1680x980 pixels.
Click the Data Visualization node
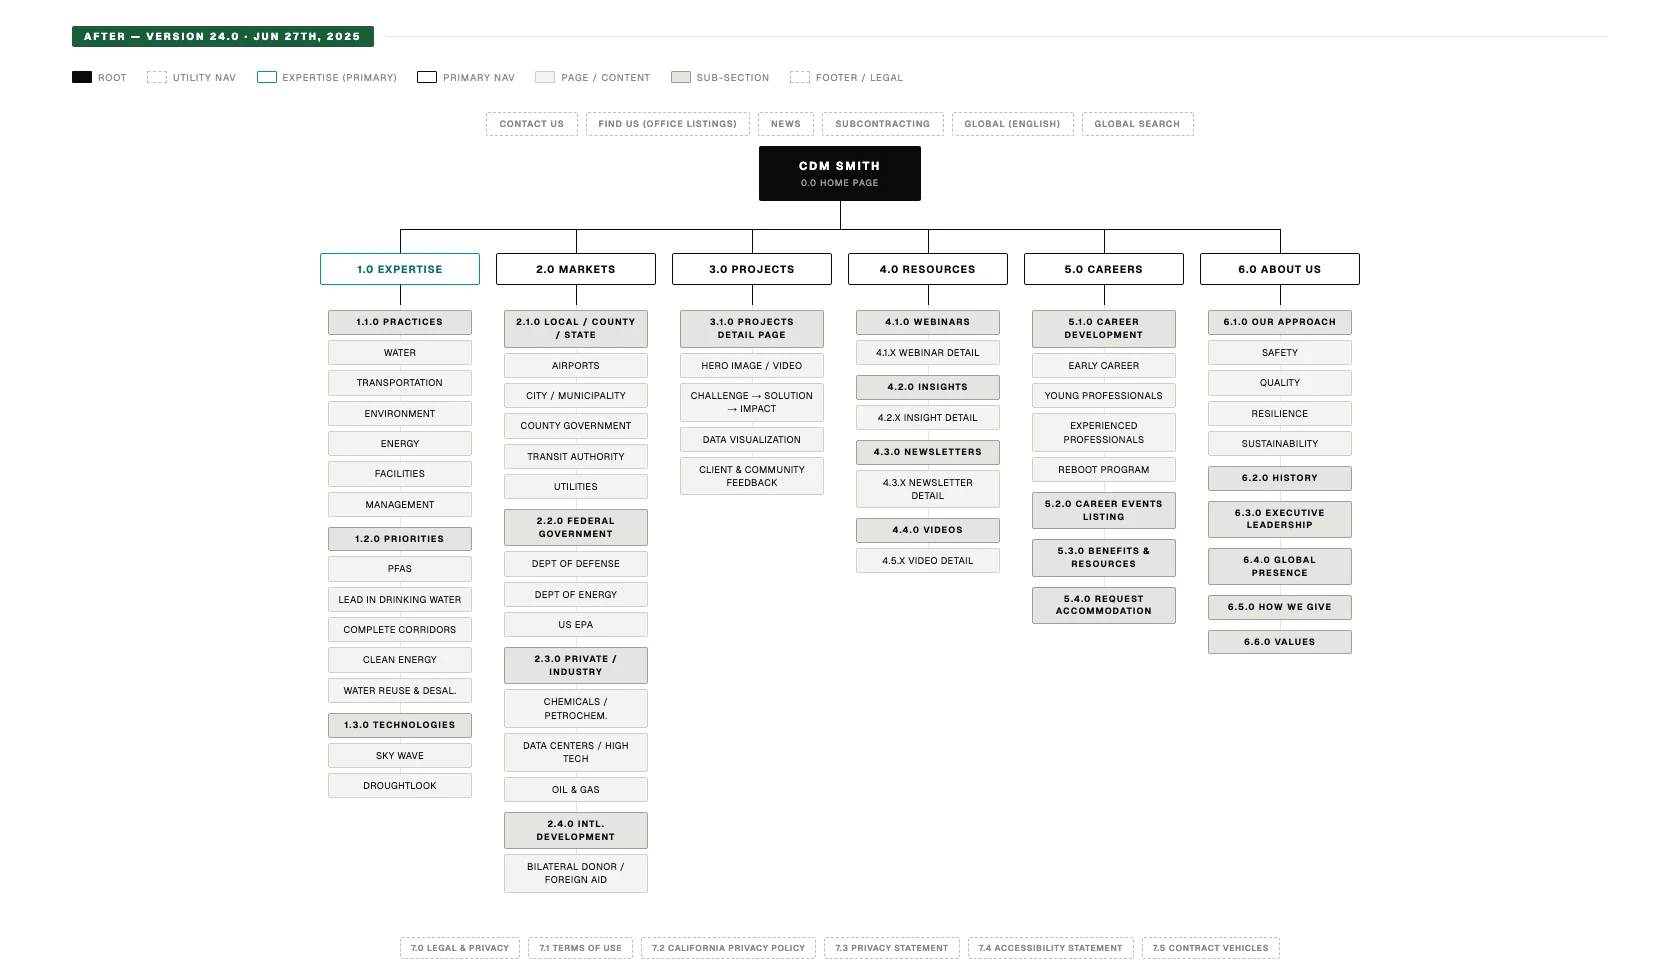[x=752, y=440]
